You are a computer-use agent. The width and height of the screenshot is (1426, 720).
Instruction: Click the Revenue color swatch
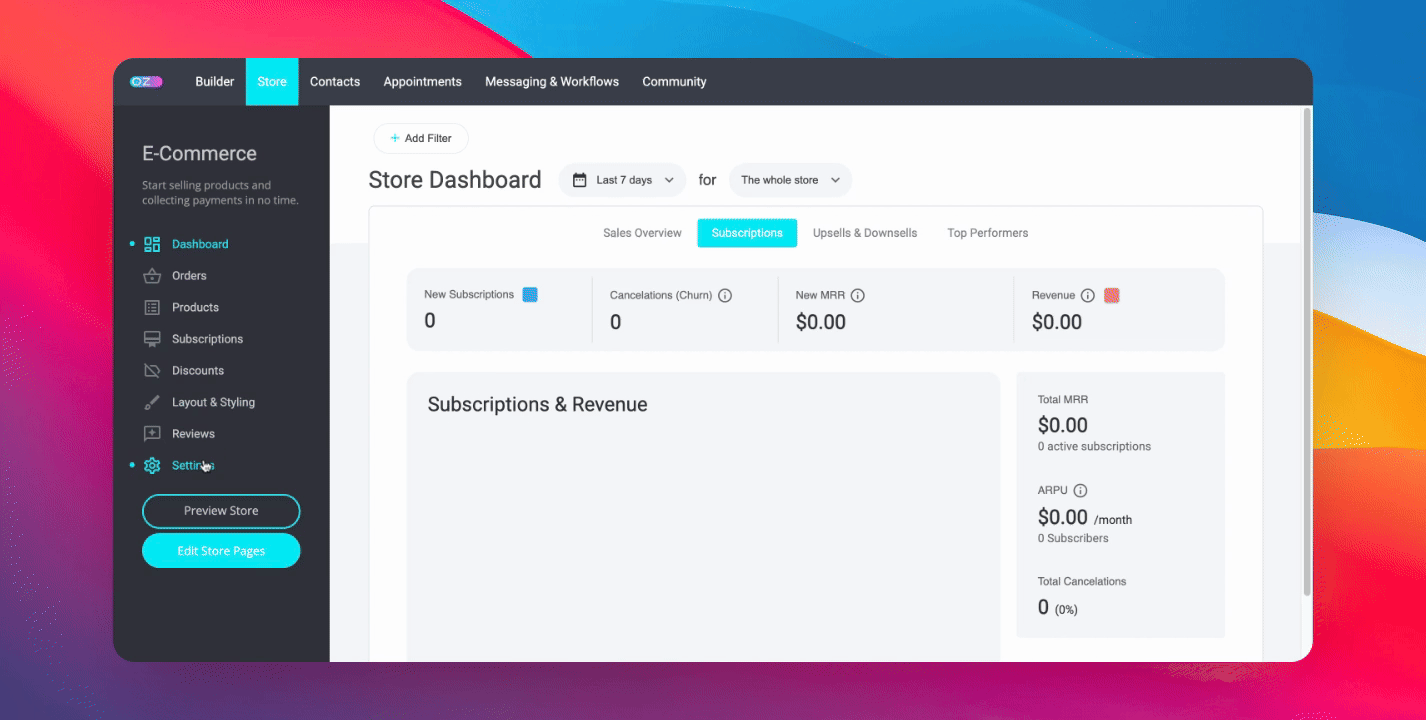(x=1112, y=296)
